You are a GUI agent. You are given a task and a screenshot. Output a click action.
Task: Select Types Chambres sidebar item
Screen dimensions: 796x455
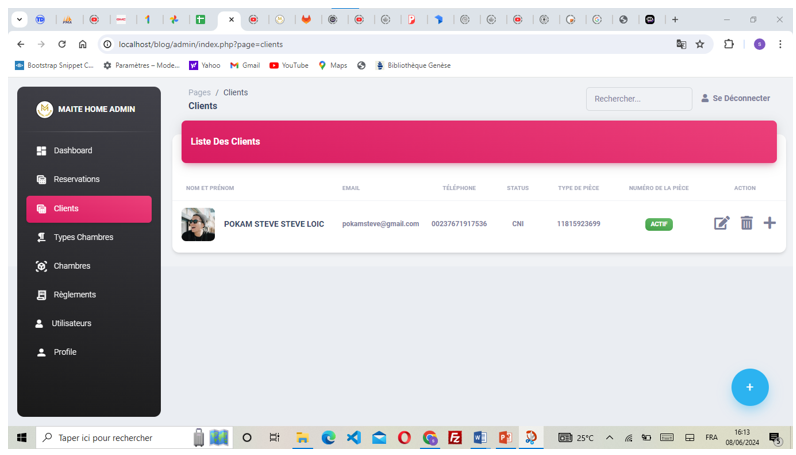tap(82, 238)
